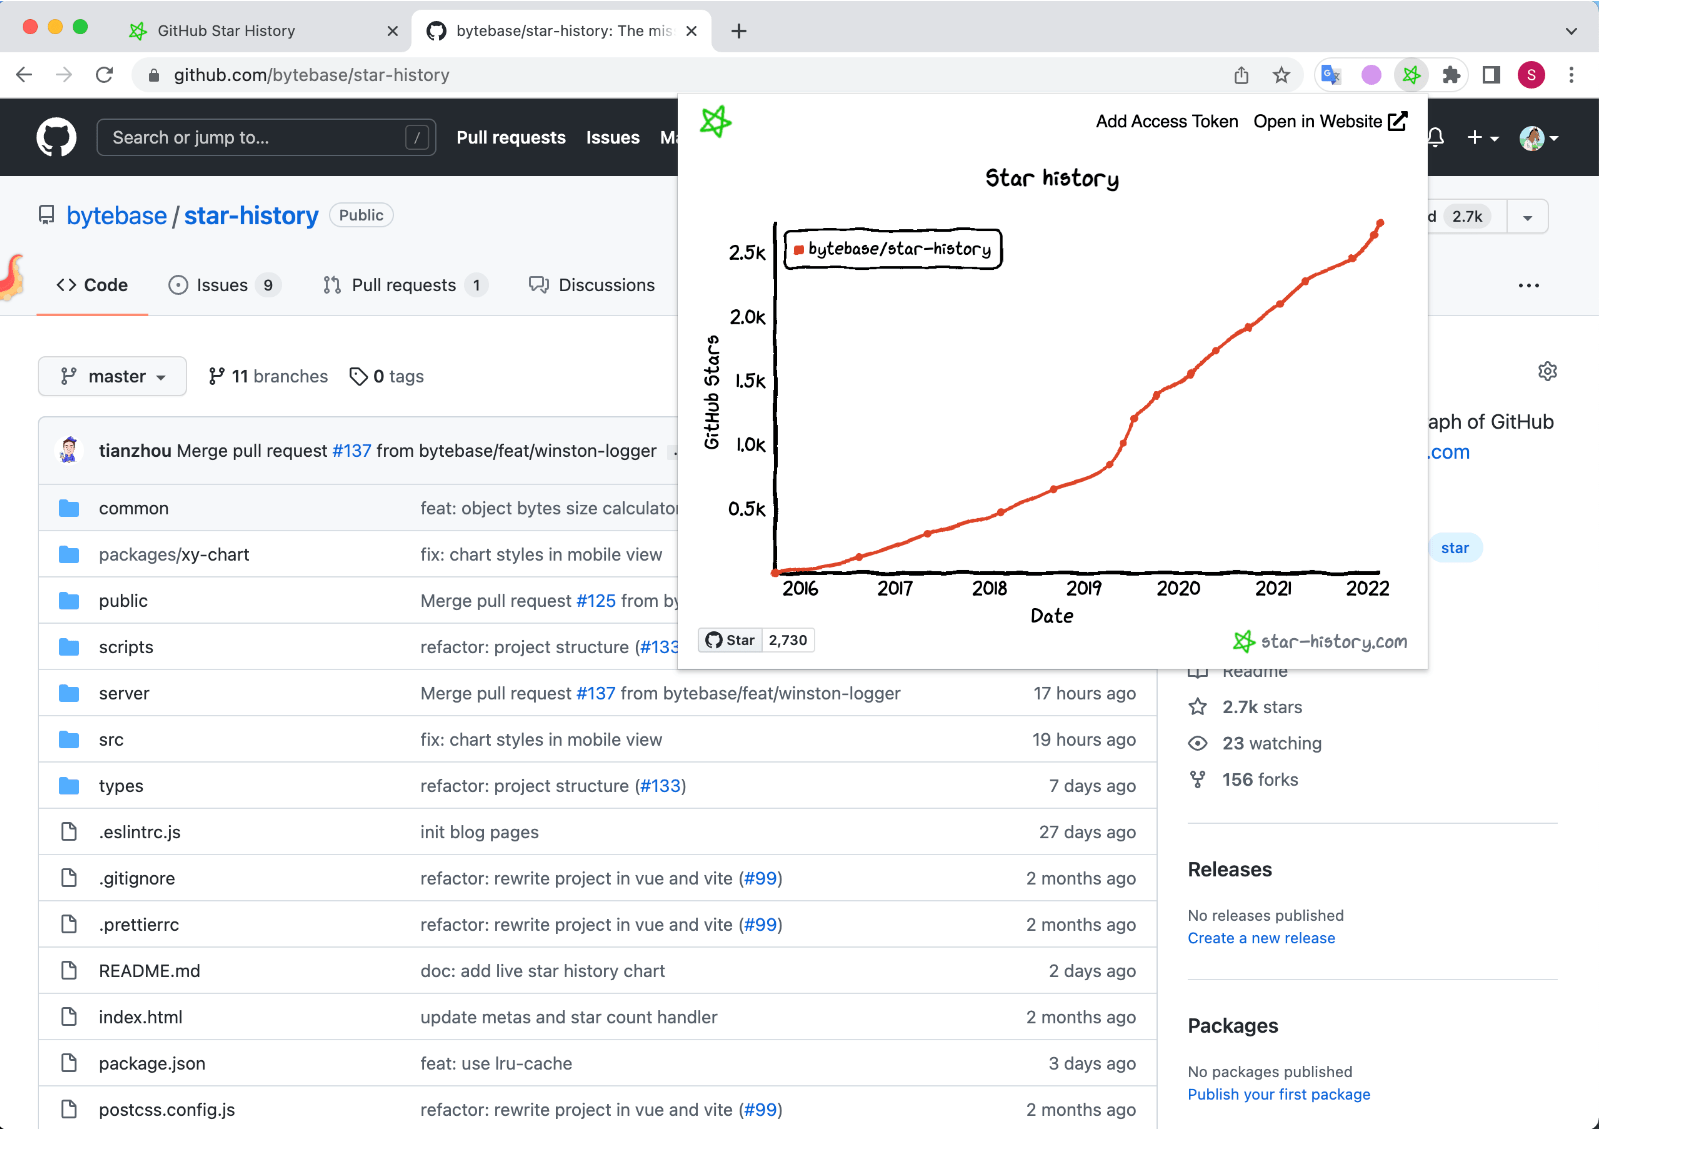This screenshot has width=1682, height=1156.
Task: Click the .eslintrc.js file icon
Action: pyautogui.click(x=69, y=832)
